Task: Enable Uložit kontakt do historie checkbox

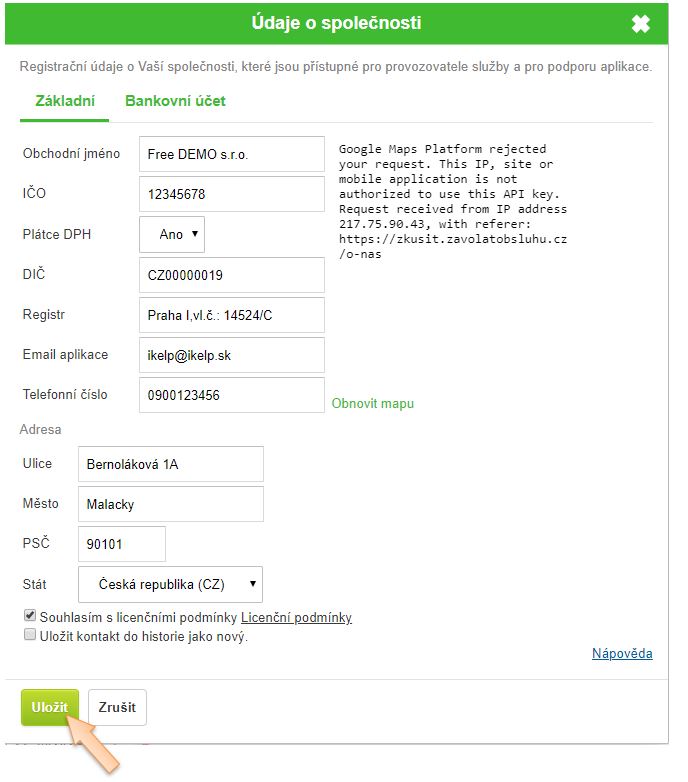Action: pos(30,635)
